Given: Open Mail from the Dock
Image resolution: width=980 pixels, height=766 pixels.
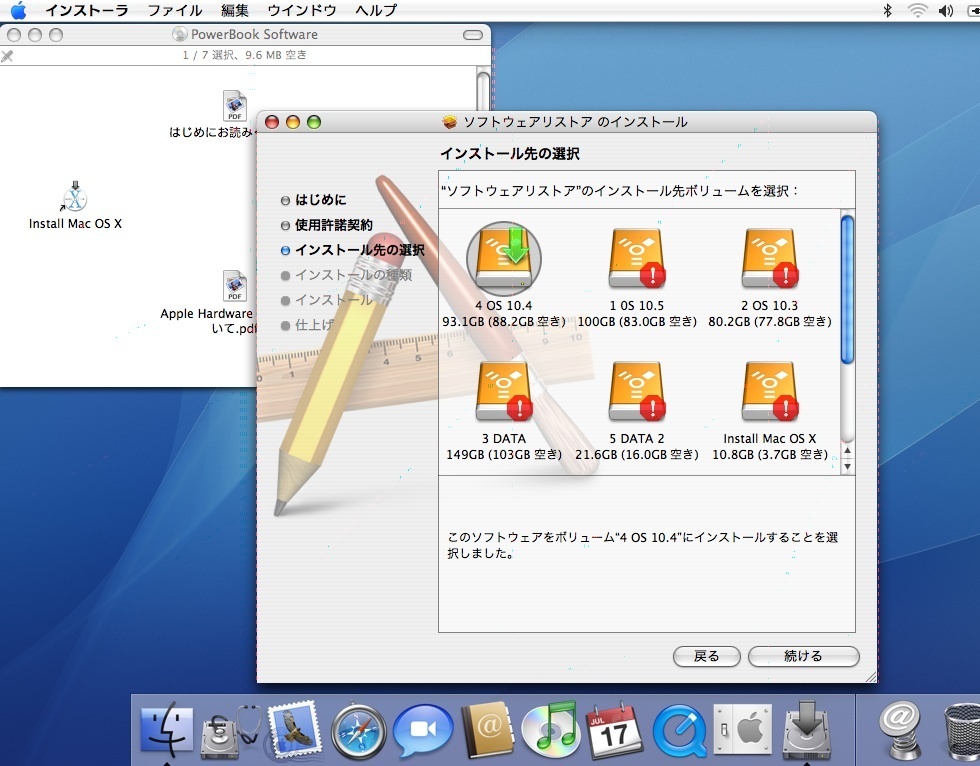Looking at the screenshot, I should coord(294,729).
